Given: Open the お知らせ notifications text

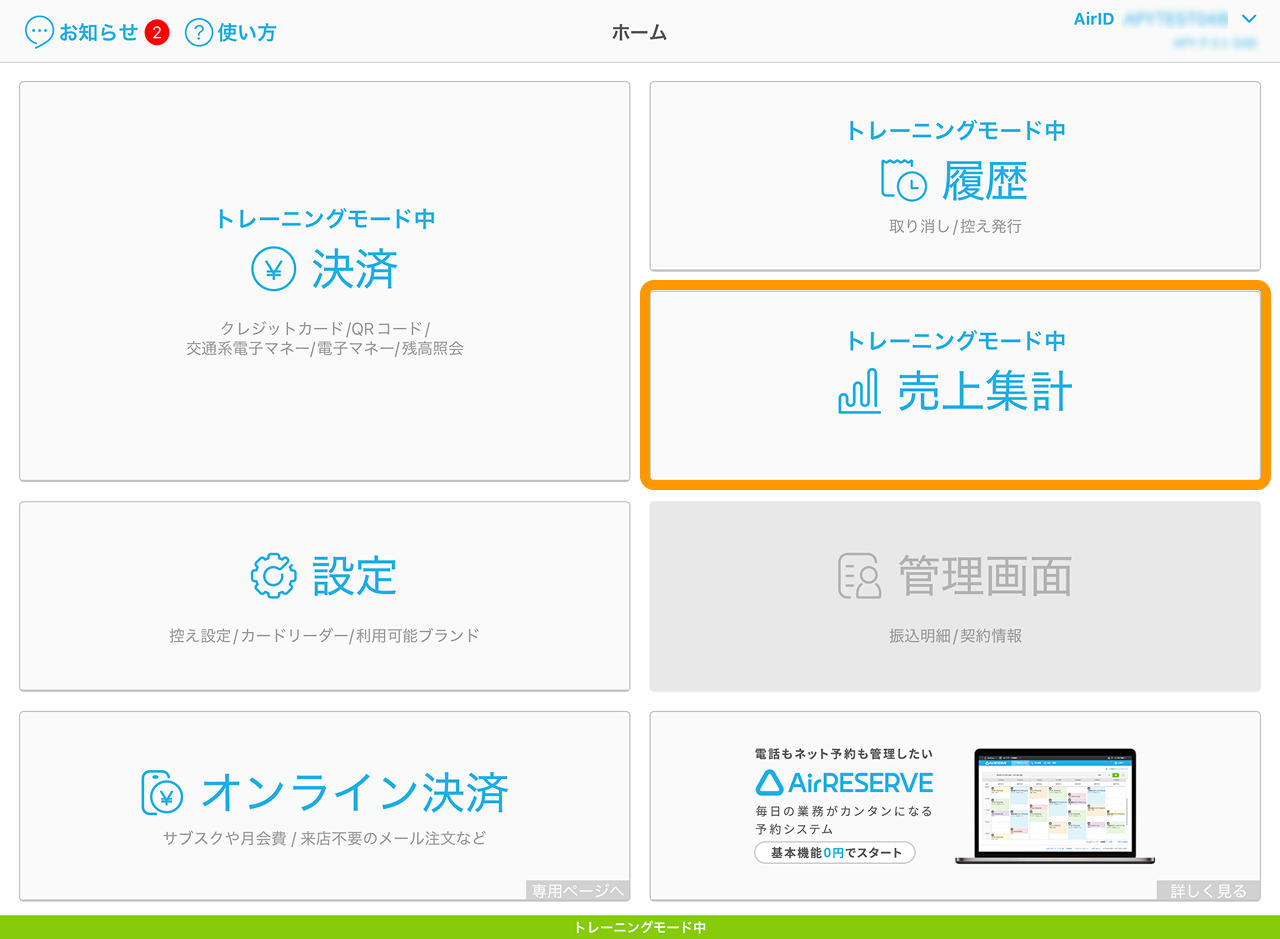Looking at the screenshot, I should [x=98, y=32].
